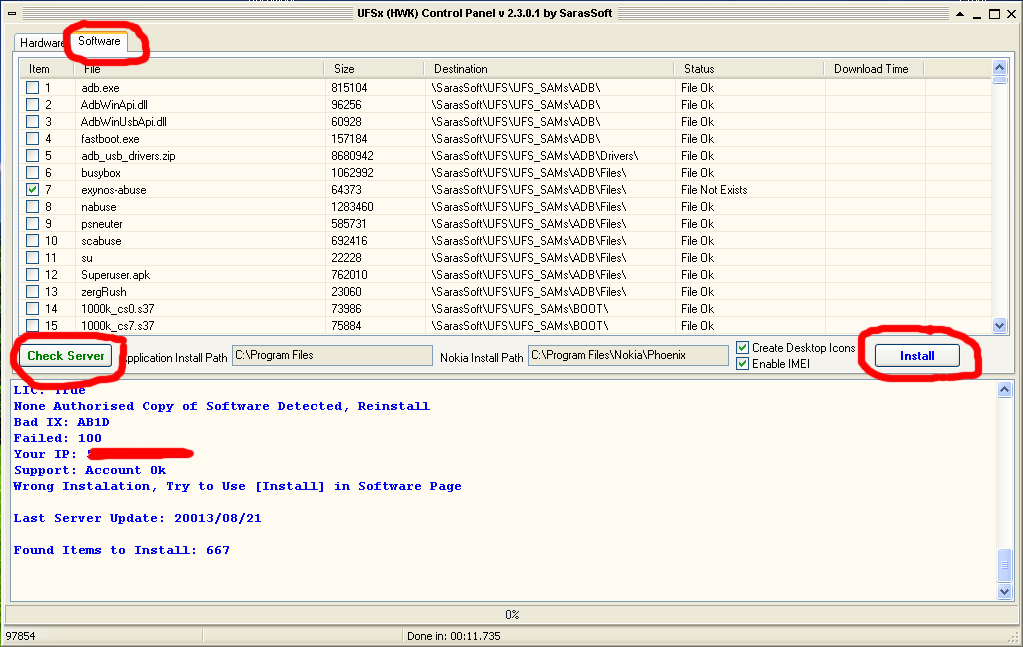Click the log panel scrollbar thumb
Screen dimensions: 1023x647
(x=1004, y=565)
